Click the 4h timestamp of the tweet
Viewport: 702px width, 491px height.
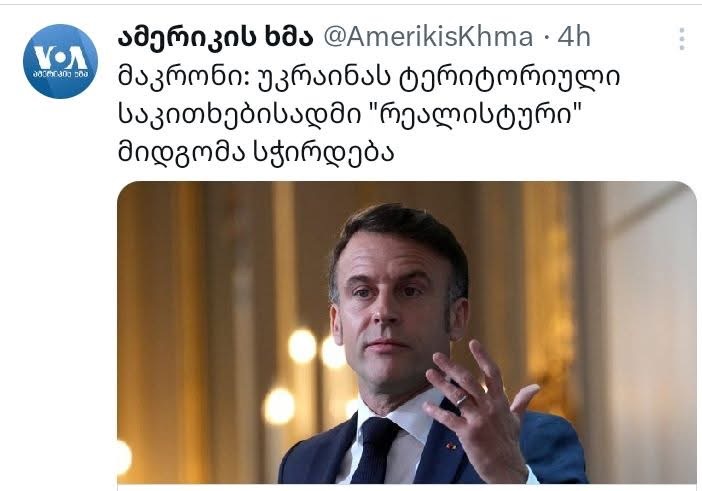click(574, 37)
